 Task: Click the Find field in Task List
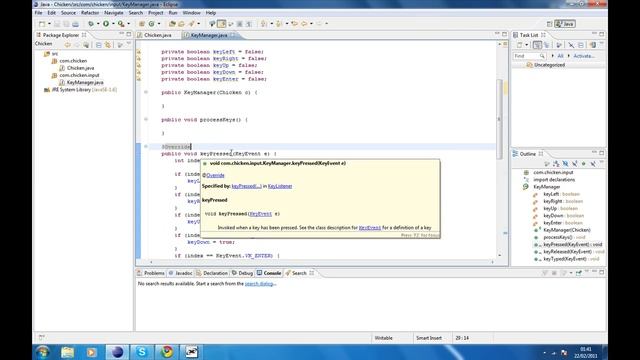coord(529,56)
